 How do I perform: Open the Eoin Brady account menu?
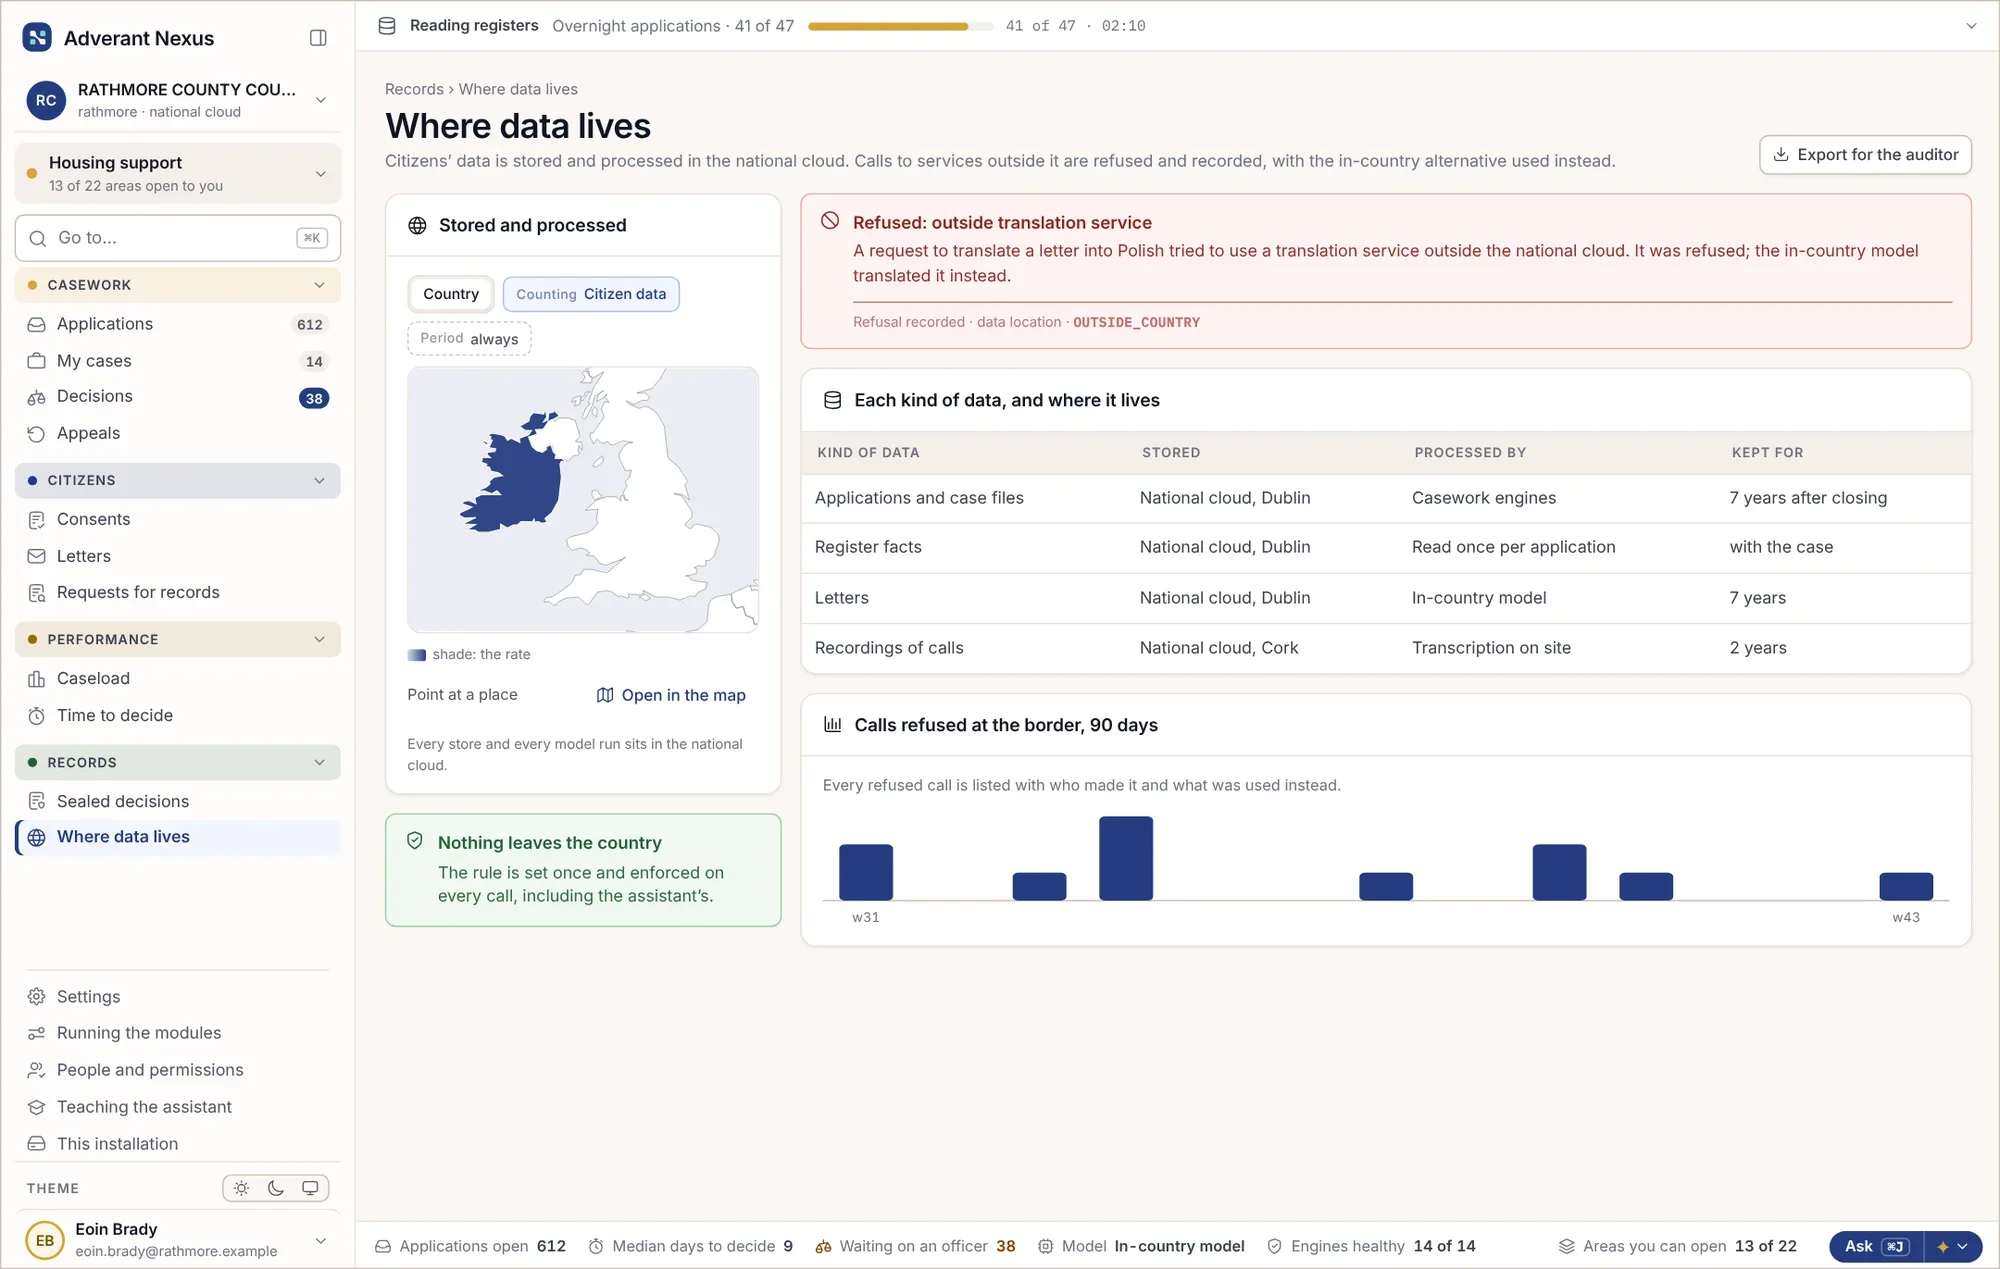[178, 1240]
